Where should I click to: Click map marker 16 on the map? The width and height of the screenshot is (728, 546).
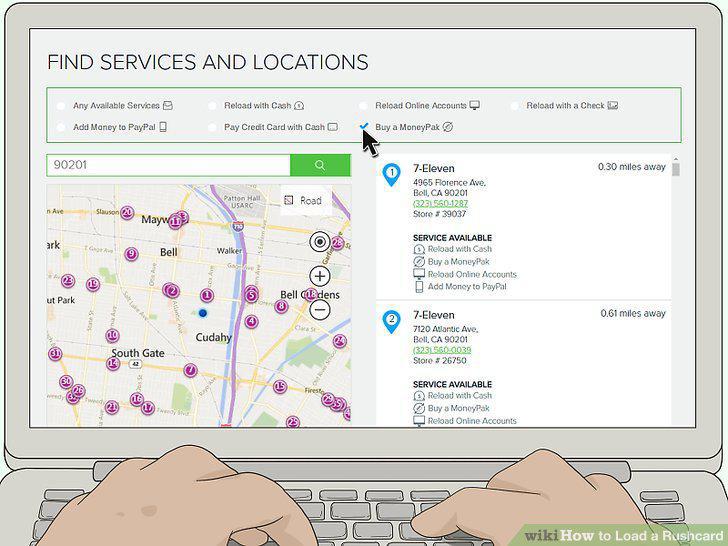(x=136, y=399)
